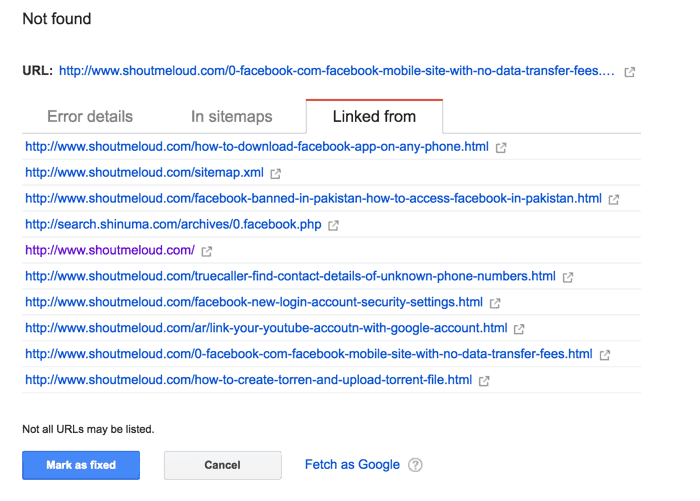
Task: Click external link icon beside the top URL
Action: pyautogui.click(x=629, y=72)
